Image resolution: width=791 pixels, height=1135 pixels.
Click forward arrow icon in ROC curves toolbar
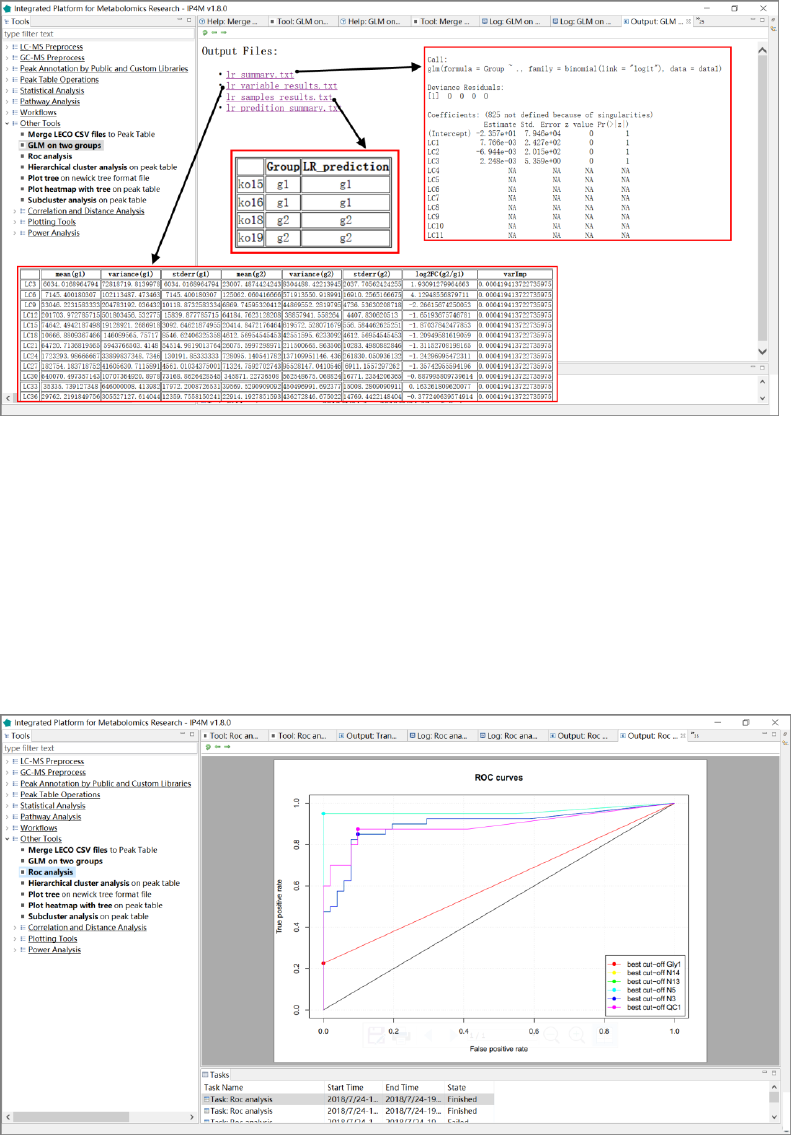tap(226, 747)
